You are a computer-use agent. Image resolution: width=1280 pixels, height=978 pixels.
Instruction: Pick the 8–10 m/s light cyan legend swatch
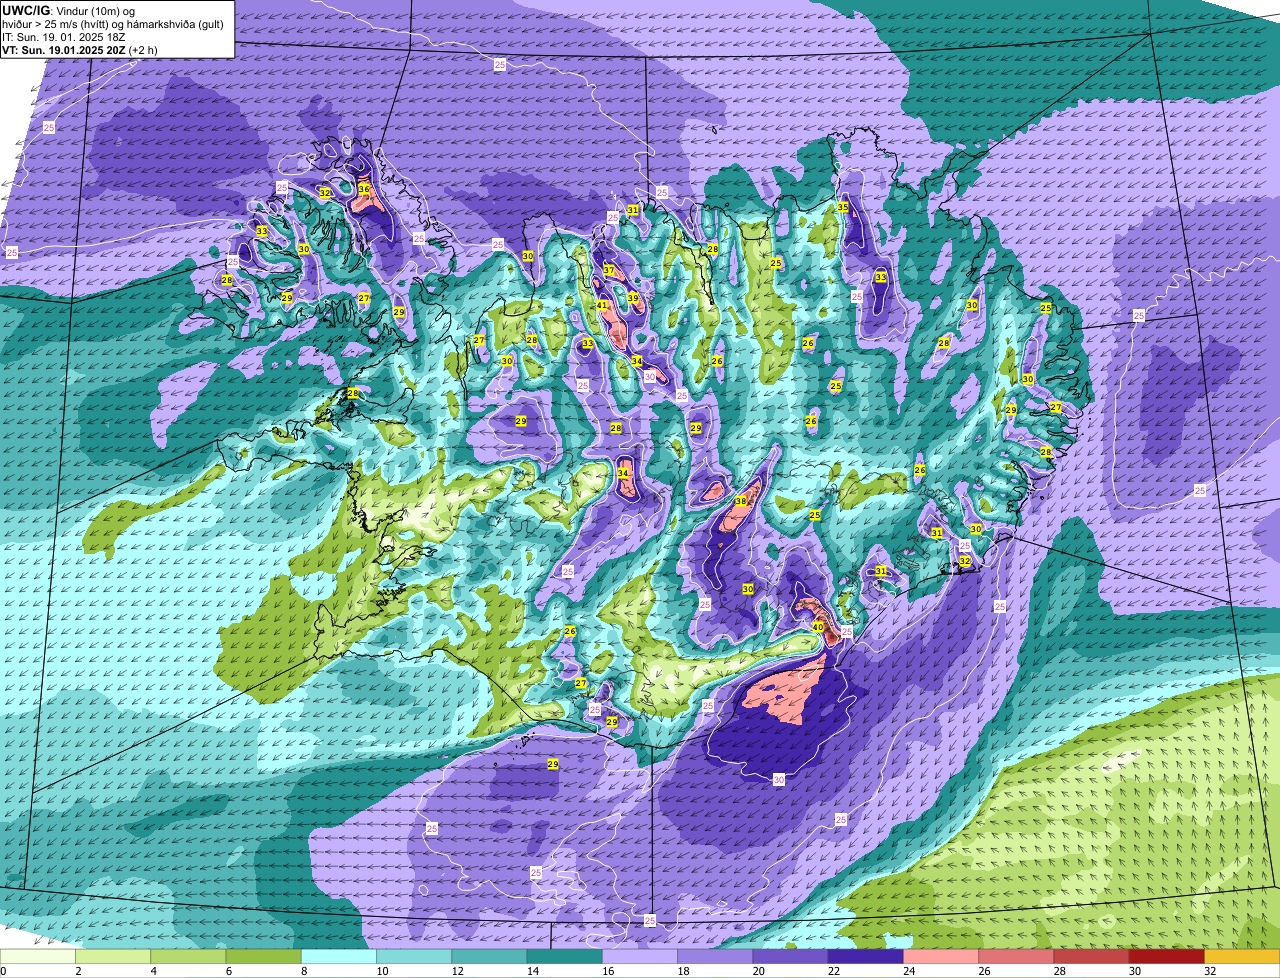tap(339, 957)
